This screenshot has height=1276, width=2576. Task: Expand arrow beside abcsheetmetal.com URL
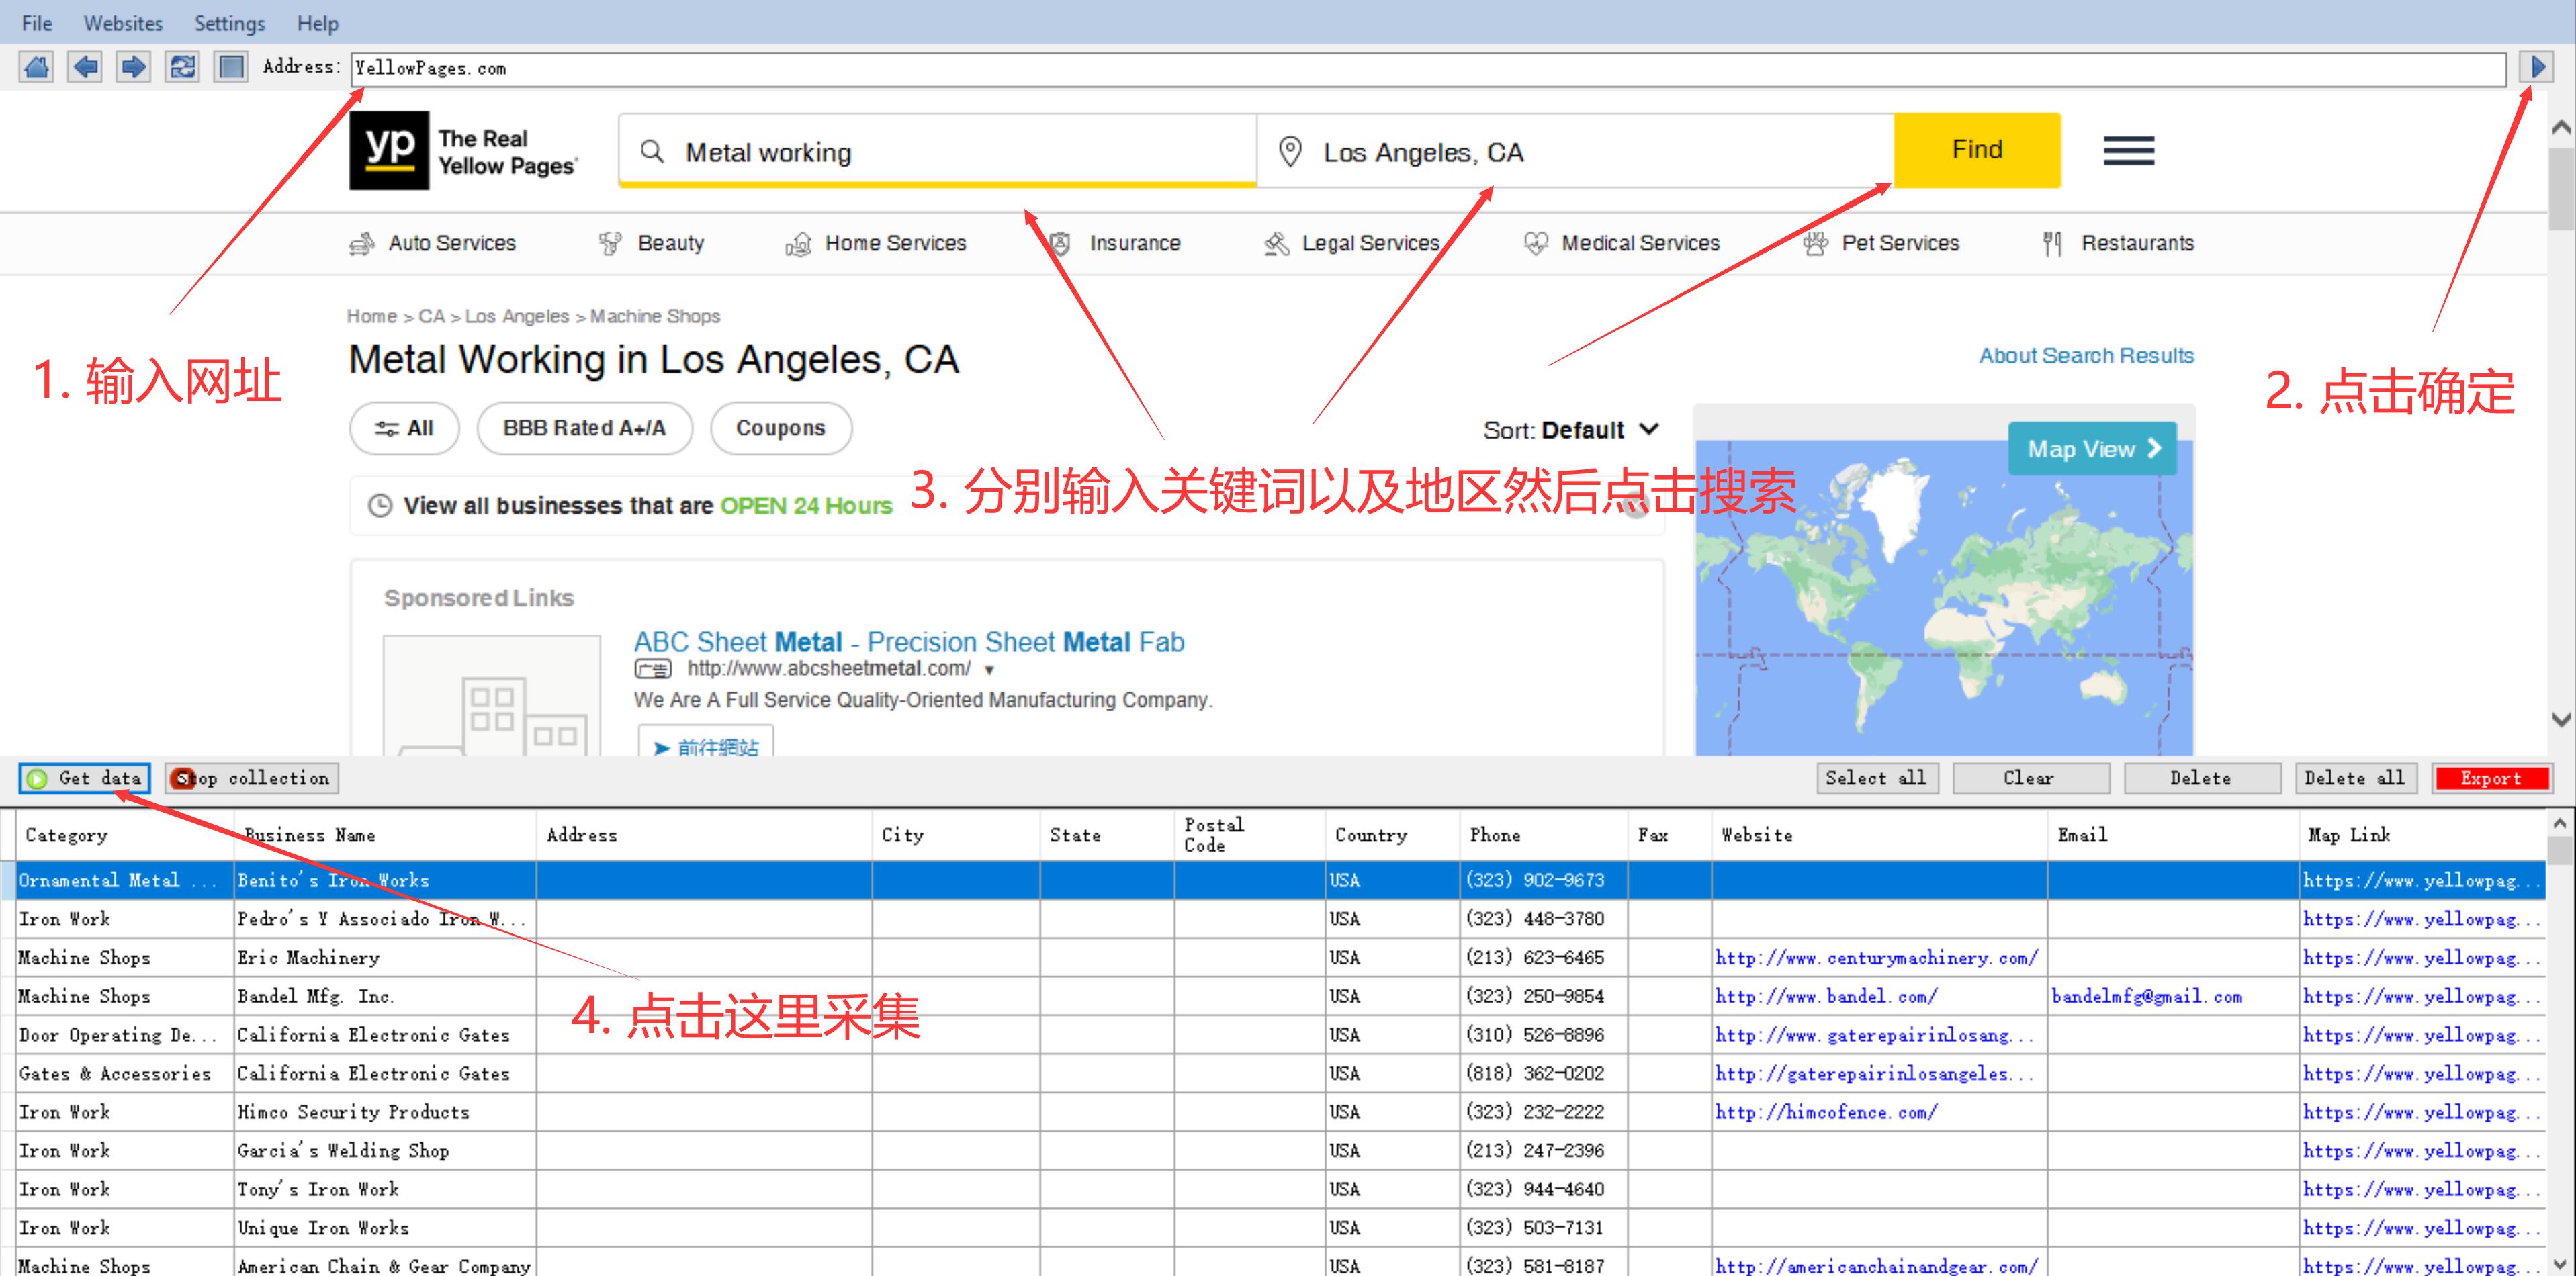[x=989, y=670]
